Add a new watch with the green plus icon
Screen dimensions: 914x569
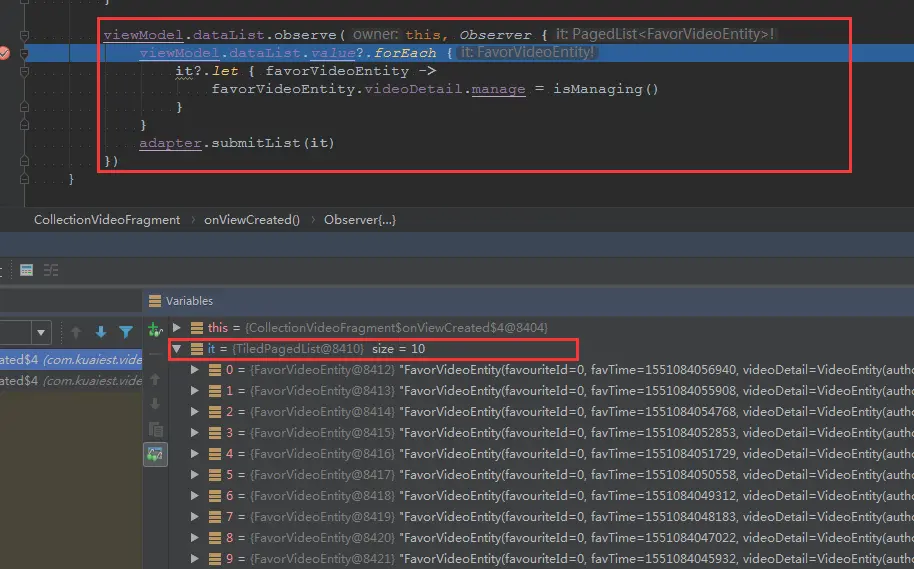coord(155,330)
